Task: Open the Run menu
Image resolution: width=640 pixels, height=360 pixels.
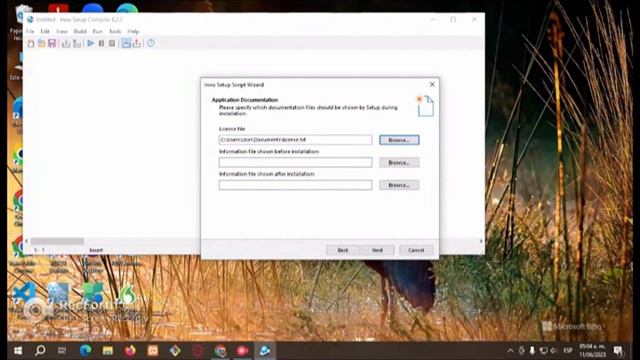Action: pos(97,31)
